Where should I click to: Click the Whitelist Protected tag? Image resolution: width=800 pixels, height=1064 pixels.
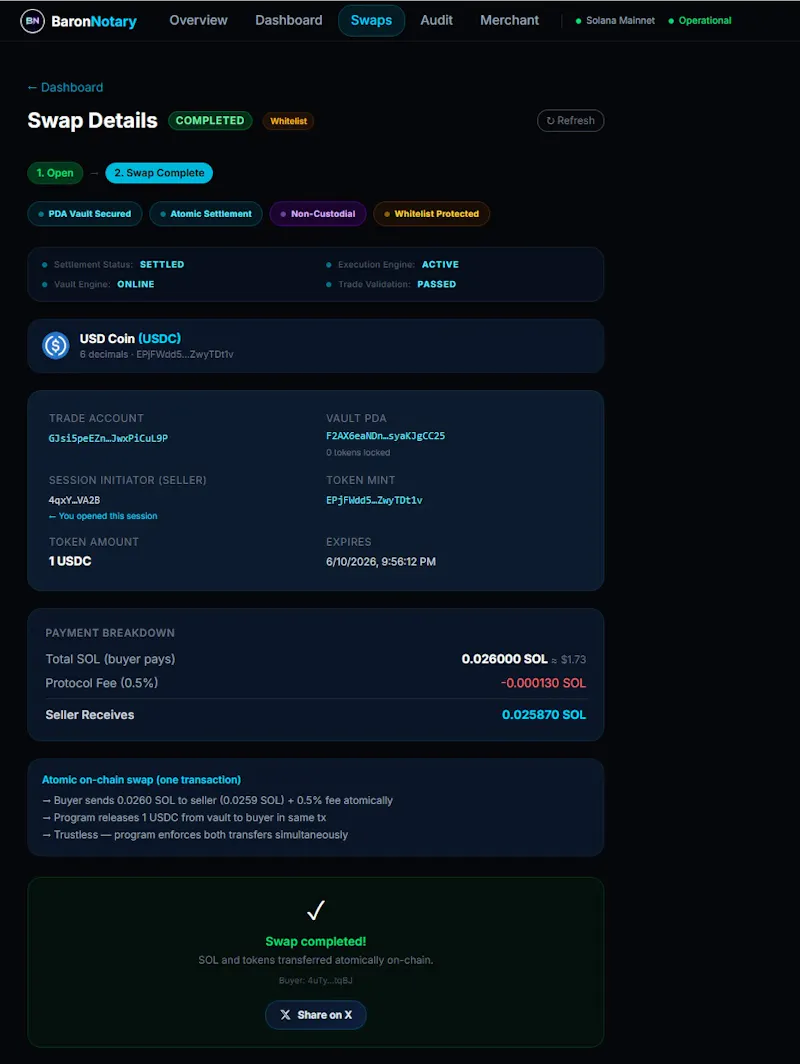(x=432, y=214)
